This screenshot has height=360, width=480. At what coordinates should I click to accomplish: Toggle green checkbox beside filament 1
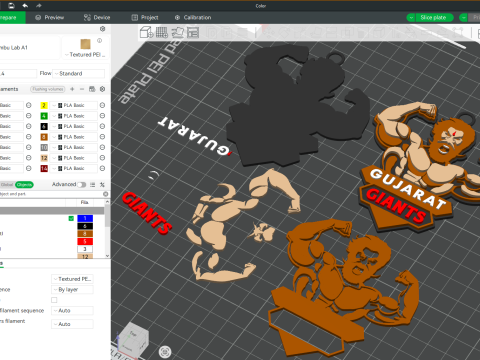(71, 218)
